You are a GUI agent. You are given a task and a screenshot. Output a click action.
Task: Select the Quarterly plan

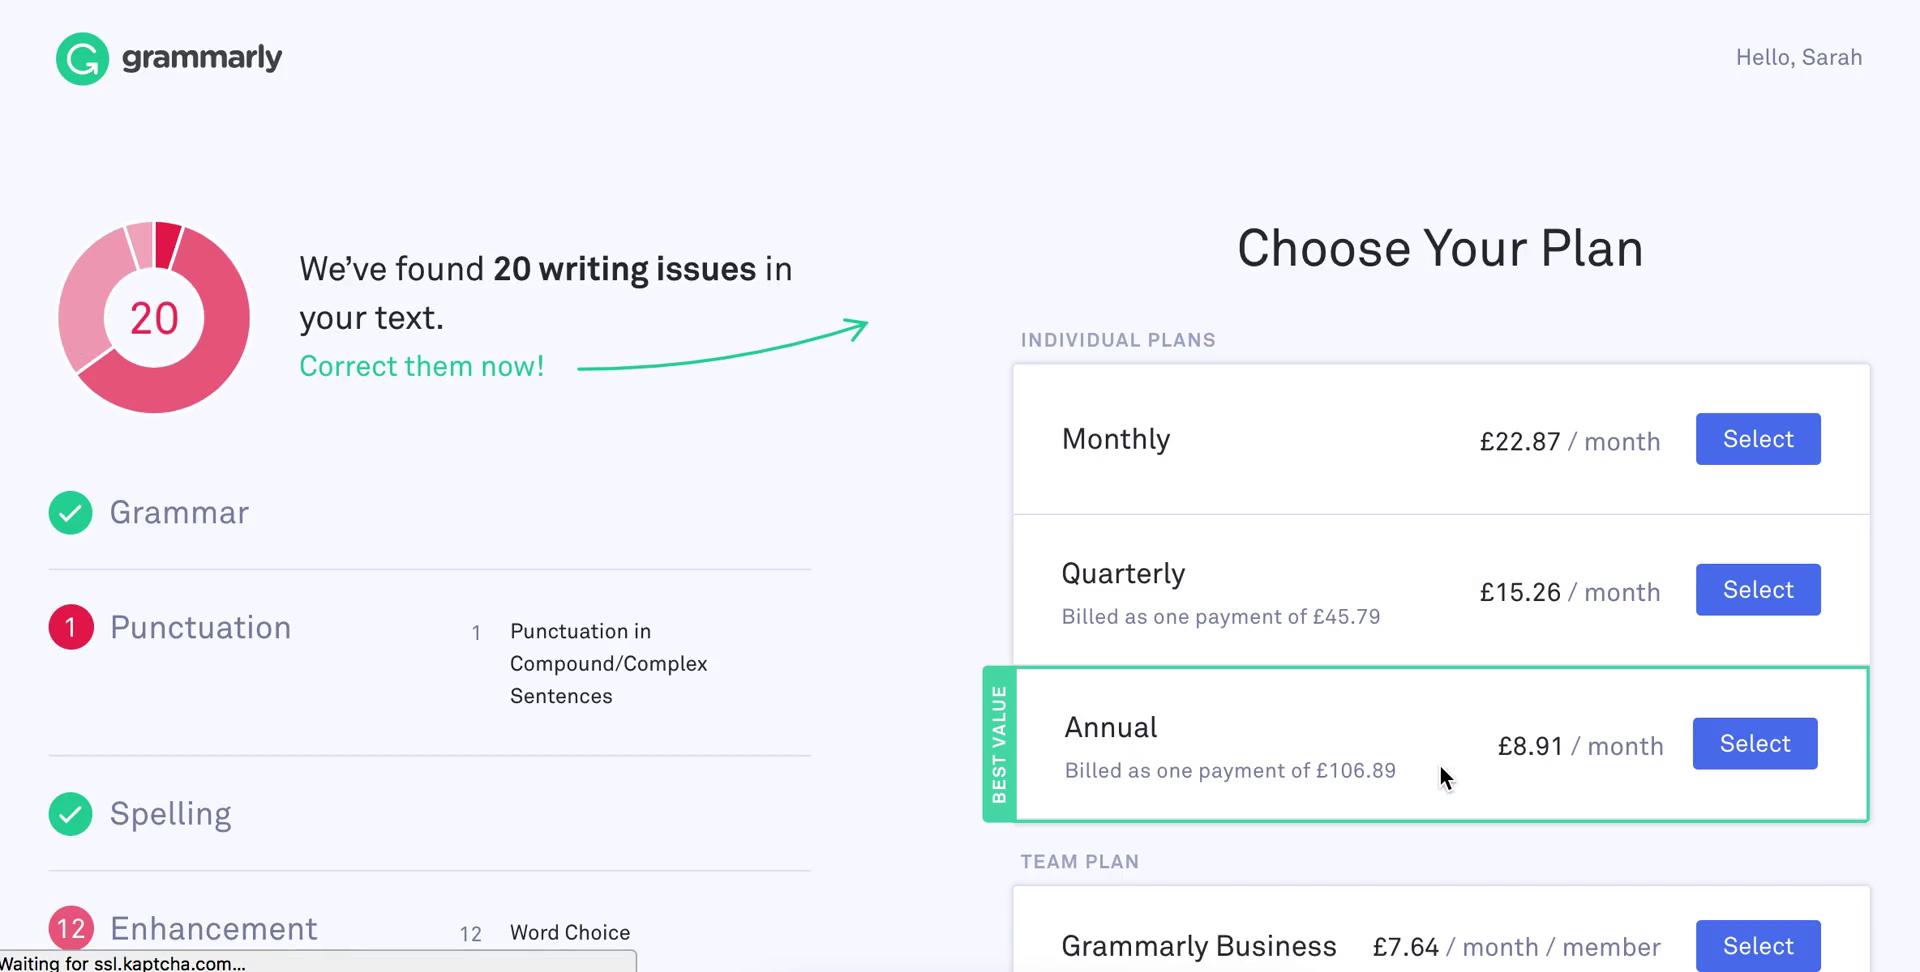coord(1758,590)
